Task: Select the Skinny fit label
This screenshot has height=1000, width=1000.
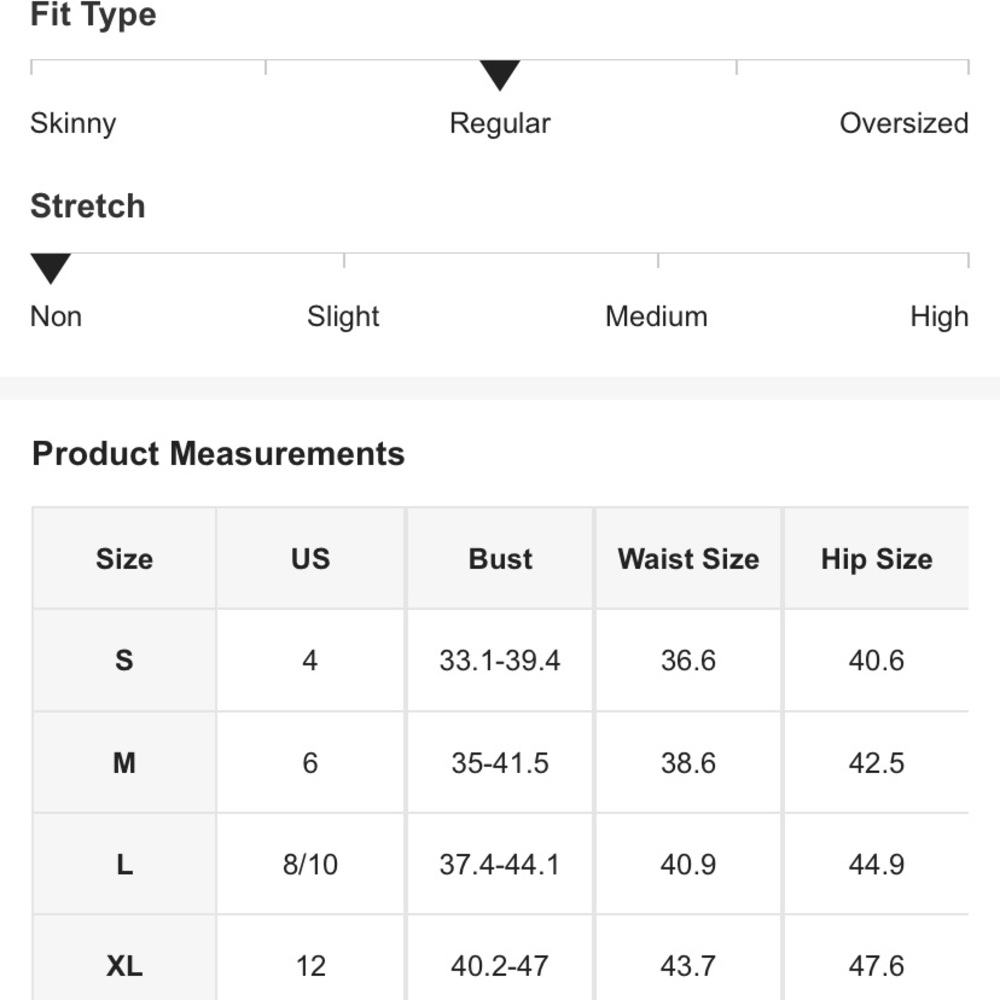Action: coord(73,123)
